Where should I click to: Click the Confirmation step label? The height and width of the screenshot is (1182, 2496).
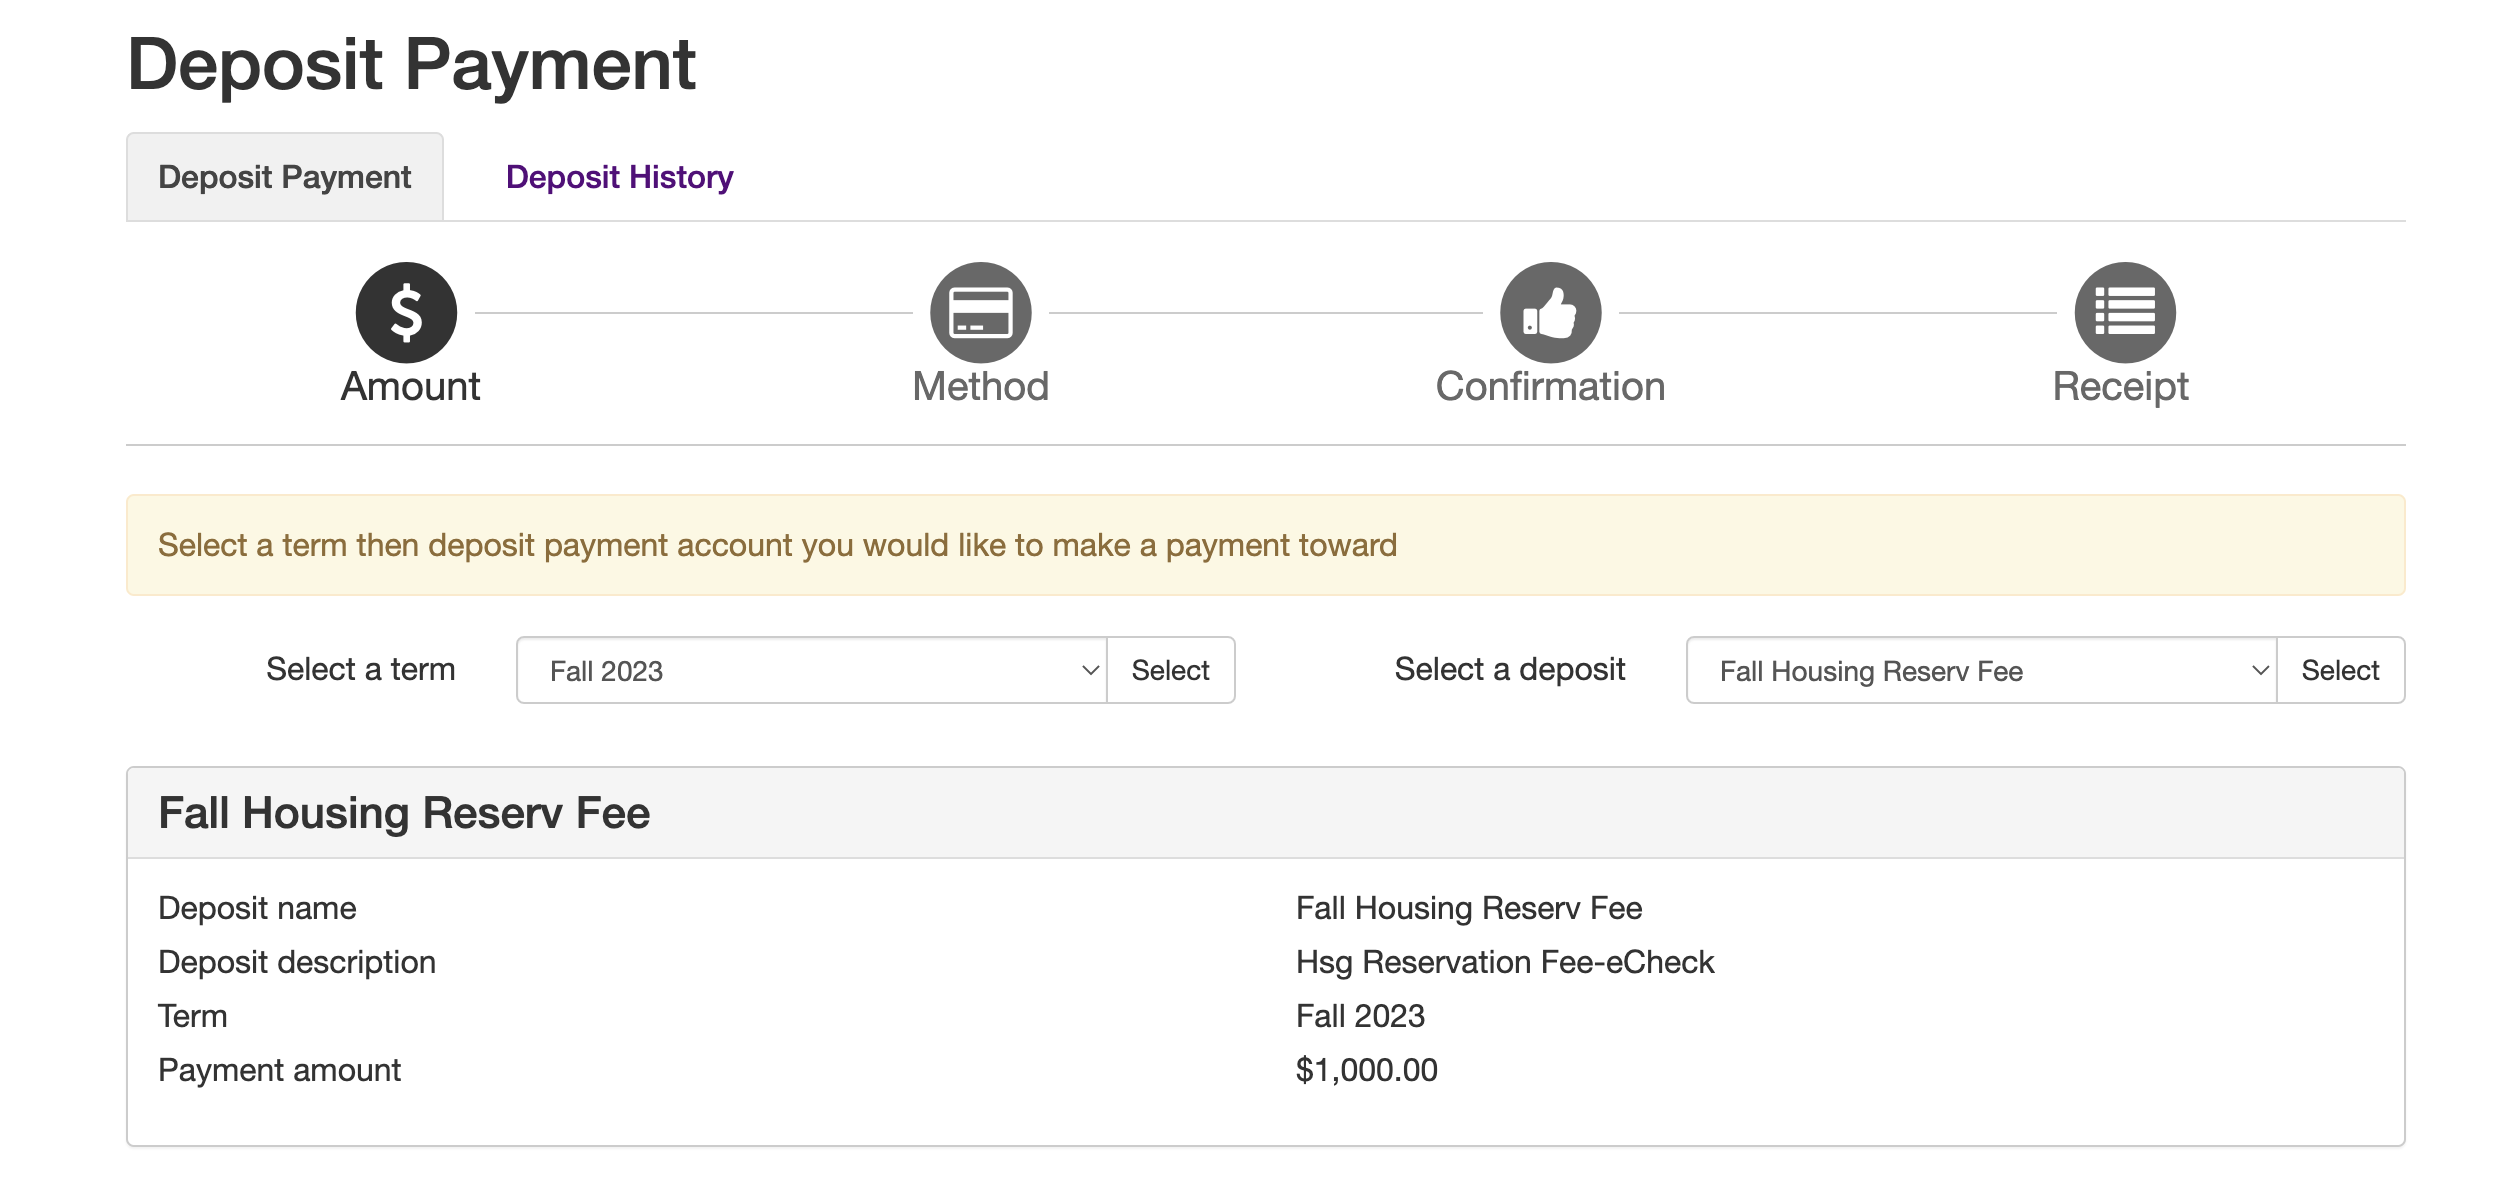[1550, 387]
